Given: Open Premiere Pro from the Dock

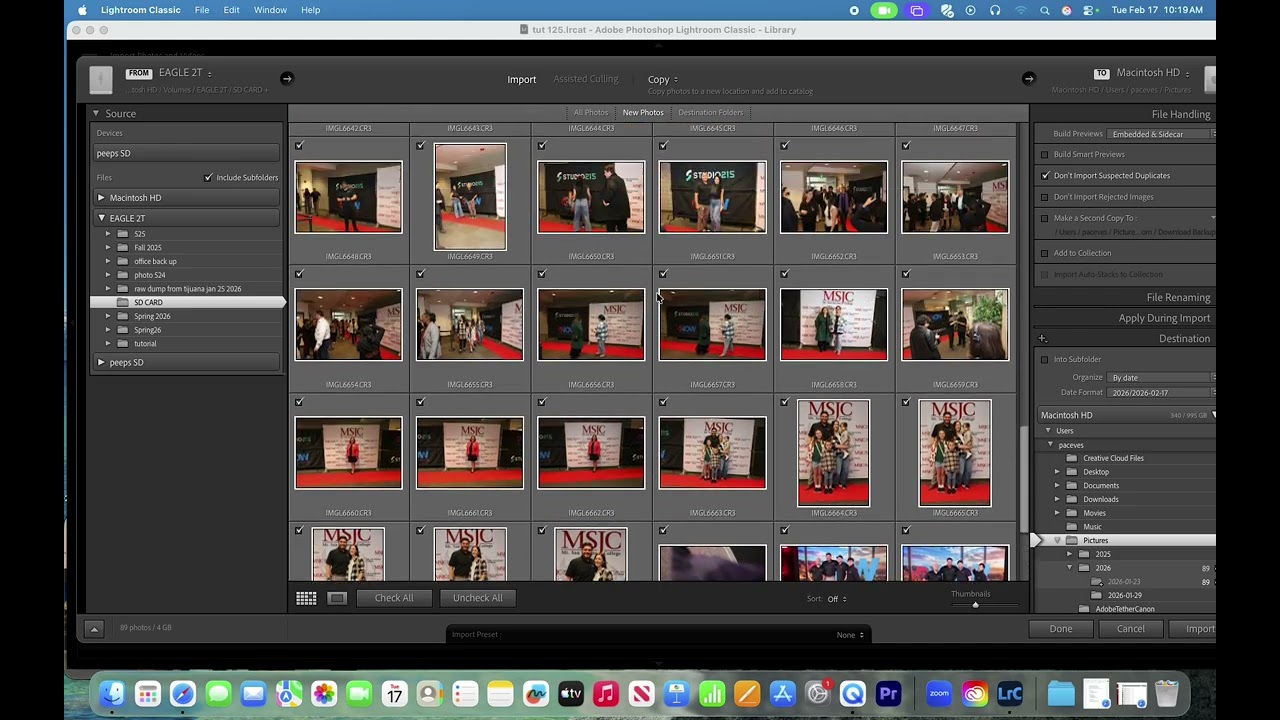Looking at the screenshot, I should tap(888, 693).
